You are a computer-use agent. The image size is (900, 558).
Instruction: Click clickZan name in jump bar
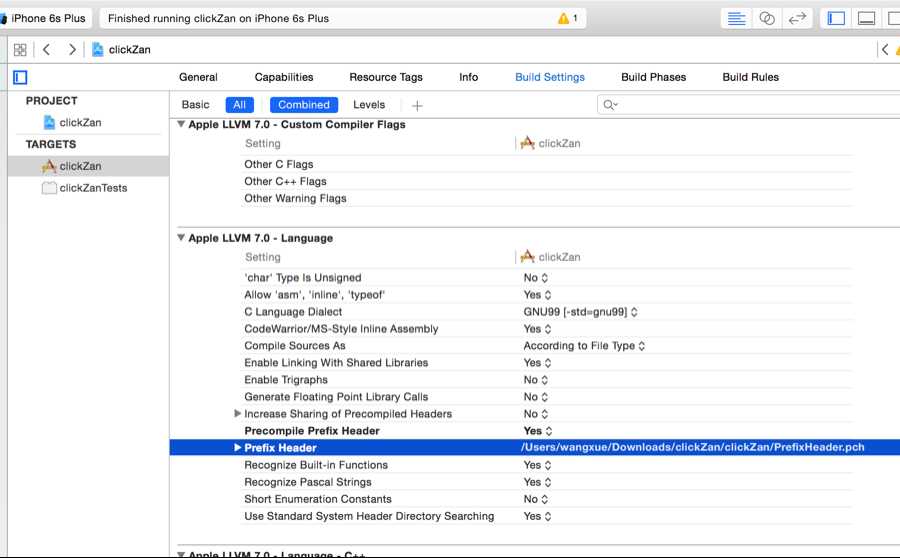click(130, 50)
